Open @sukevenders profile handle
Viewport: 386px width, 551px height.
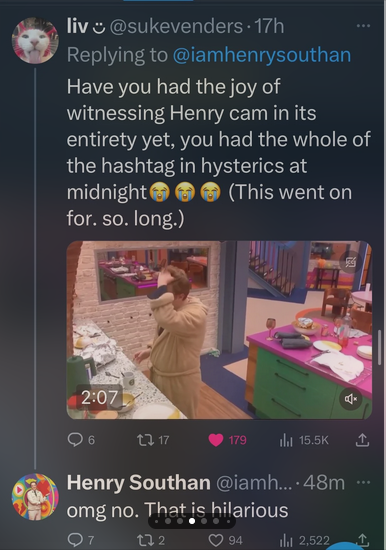click(x=176, y=27)
